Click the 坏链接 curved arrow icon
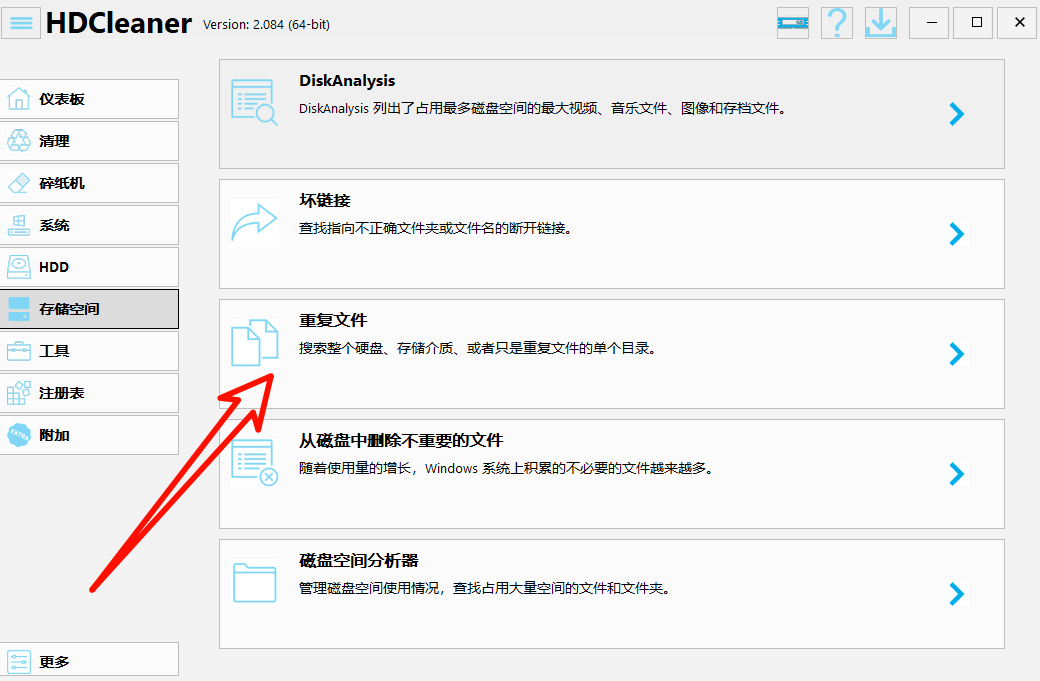1040x681 pixels. 254,222
